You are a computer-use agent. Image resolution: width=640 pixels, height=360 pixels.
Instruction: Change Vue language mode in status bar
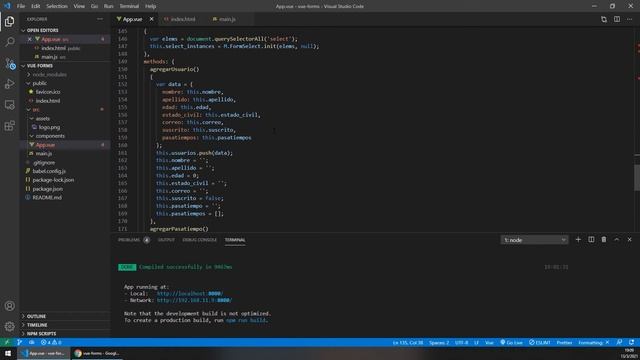coord(489,342)
